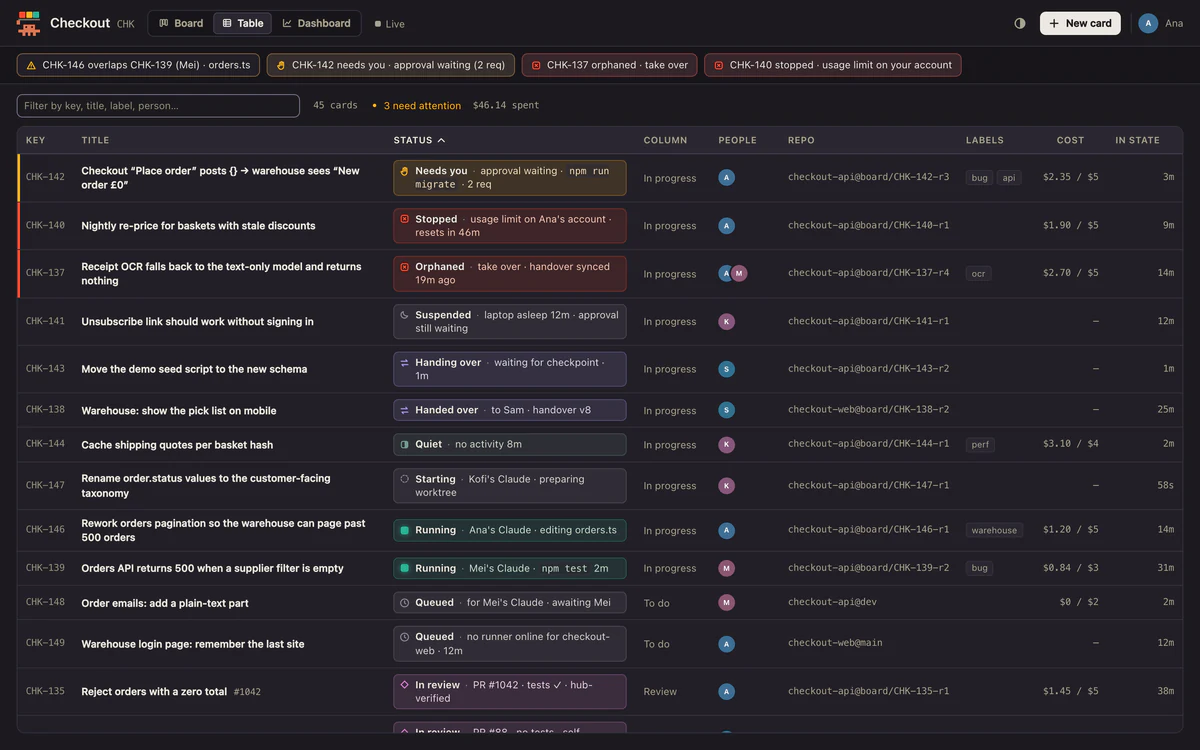Screen dimensions: 1200x750
Task: Sort by the Column header
Action: point(665,140)
